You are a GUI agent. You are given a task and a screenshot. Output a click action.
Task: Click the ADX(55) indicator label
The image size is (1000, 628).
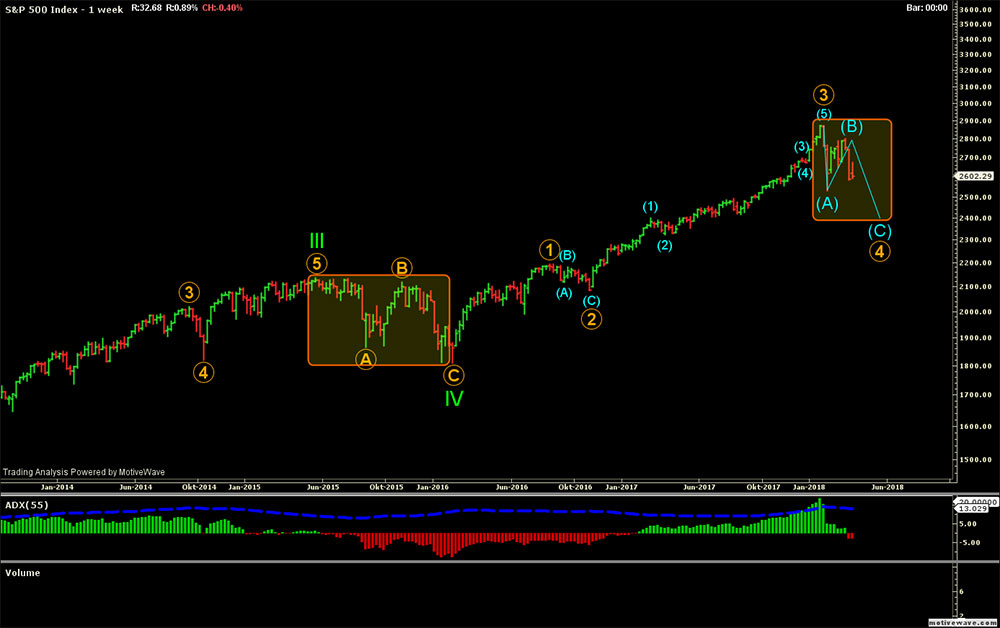point(23,504)
